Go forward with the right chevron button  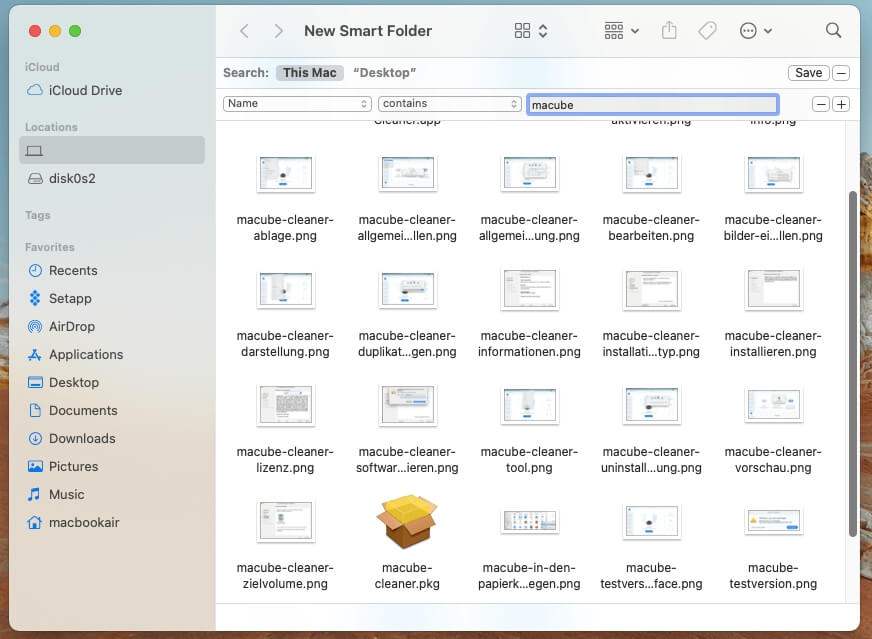click(x=278, y=31)
